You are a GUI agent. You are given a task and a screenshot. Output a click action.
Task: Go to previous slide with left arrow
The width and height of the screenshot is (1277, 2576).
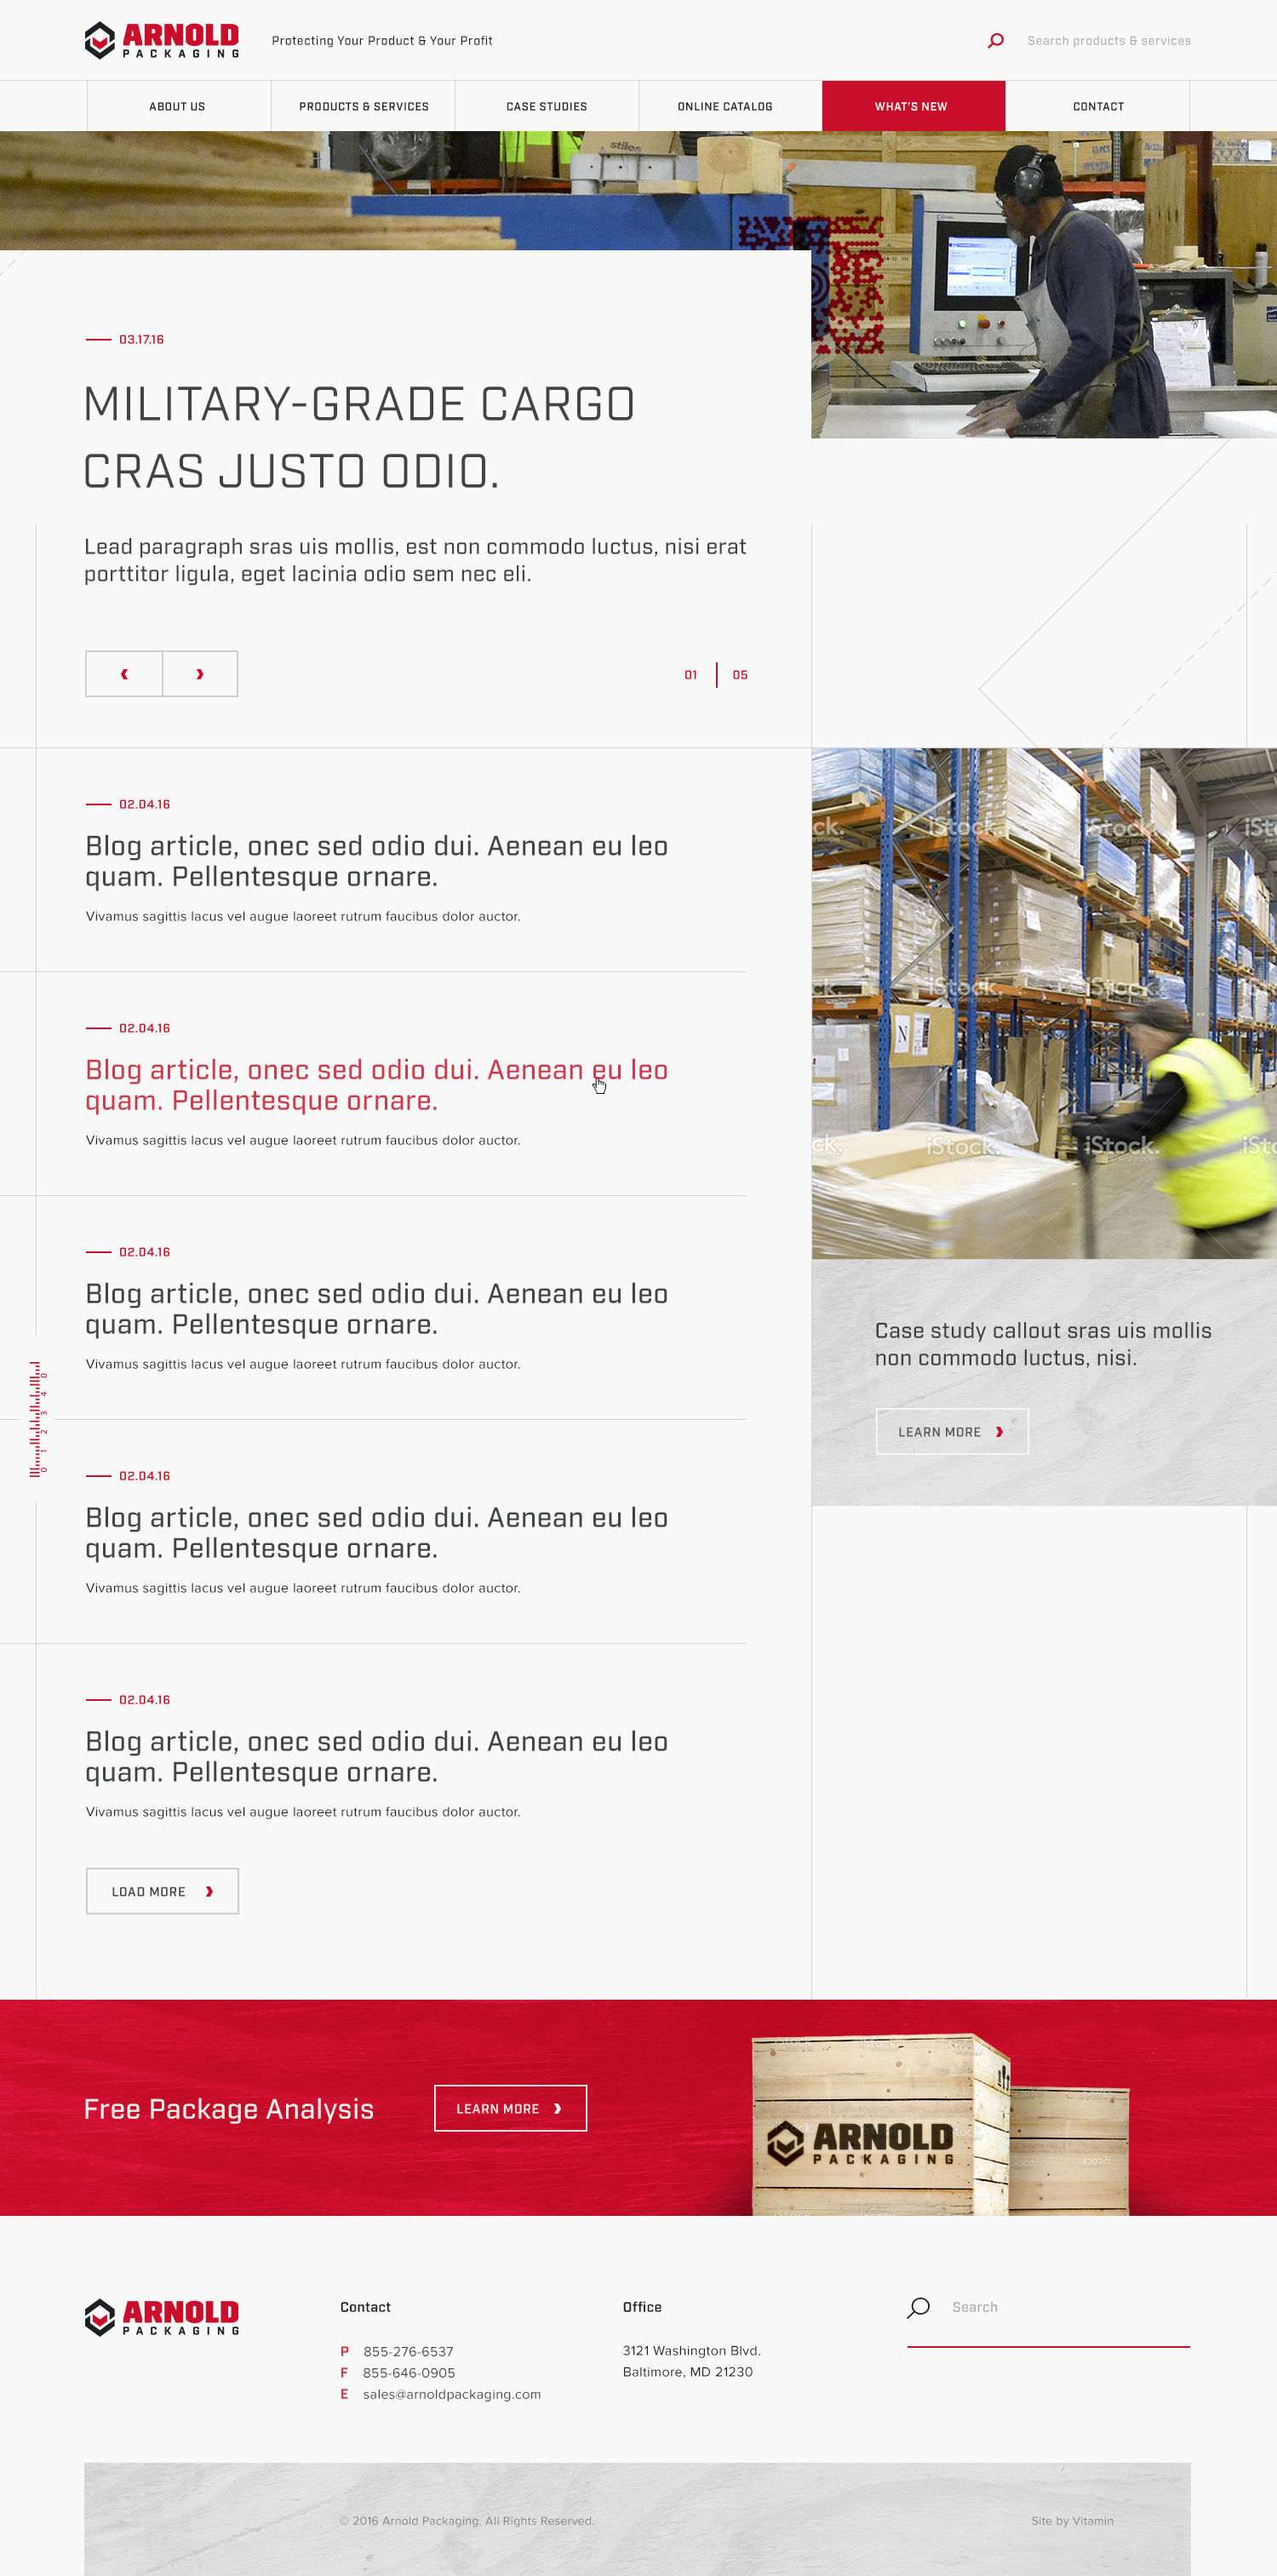pos(124,674)
